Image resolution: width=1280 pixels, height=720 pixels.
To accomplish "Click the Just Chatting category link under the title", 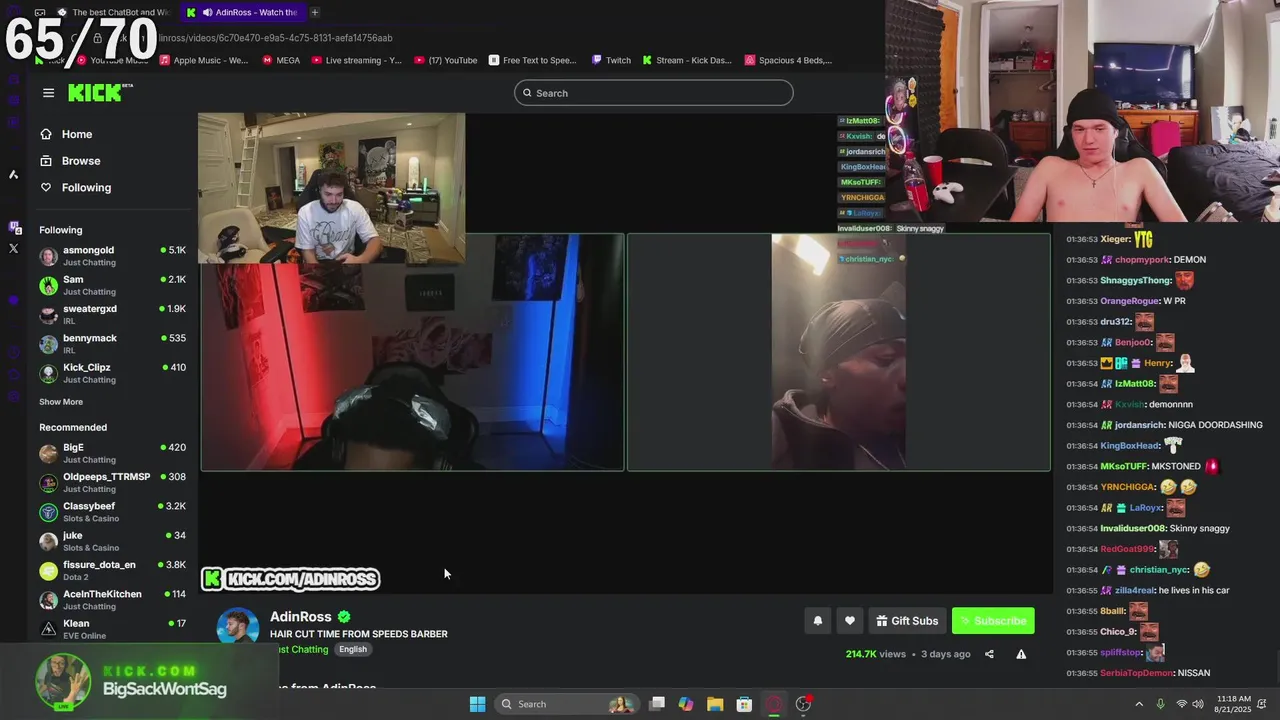I will 299,649.
